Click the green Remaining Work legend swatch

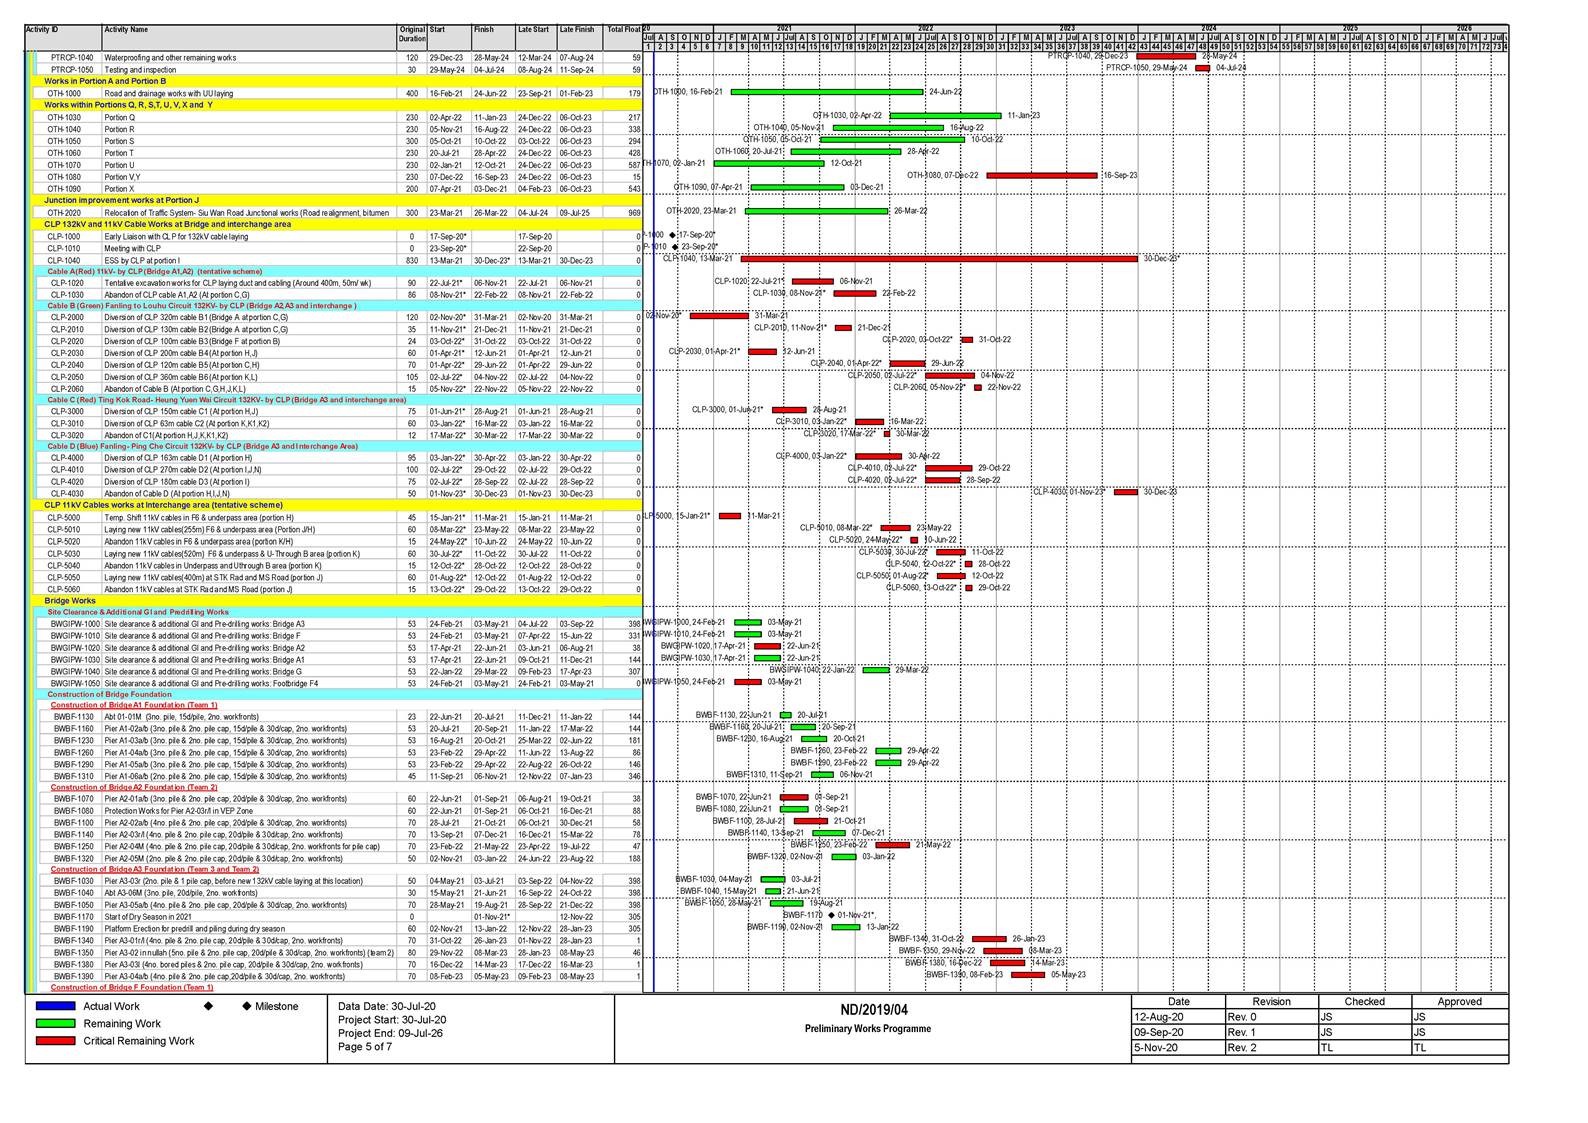point(55,1024)
